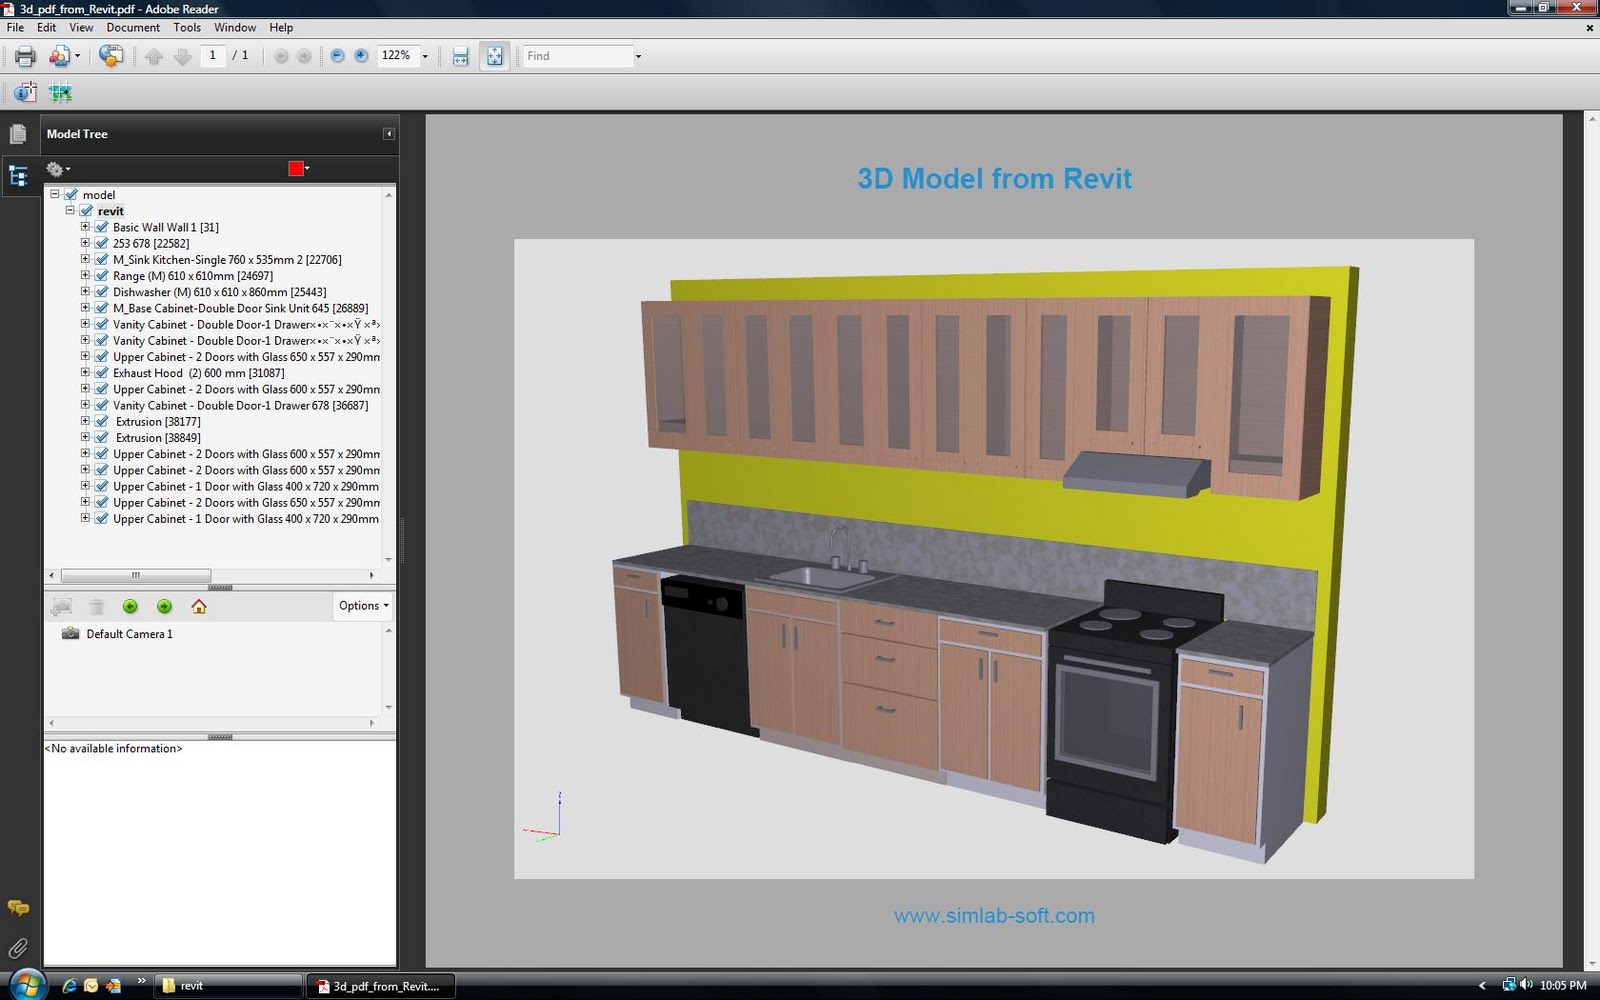The height and width of the screenshot is (1000, 1600).
Task: Click the Print icon in toolbar
Action: 25,56
